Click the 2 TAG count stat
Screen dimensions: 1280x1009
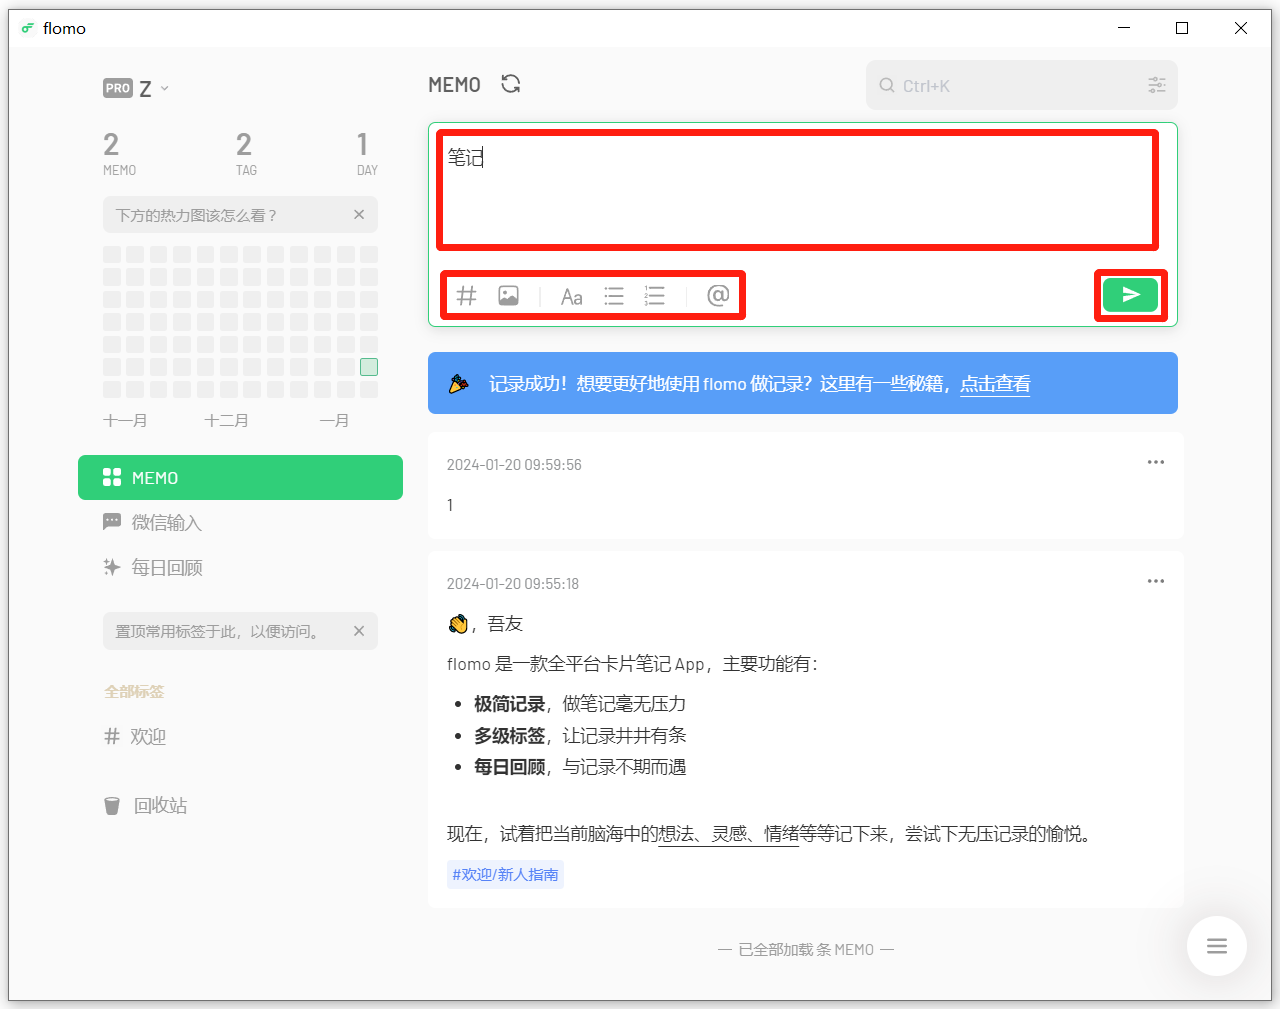pyautogui.click(x=245, y=153)
